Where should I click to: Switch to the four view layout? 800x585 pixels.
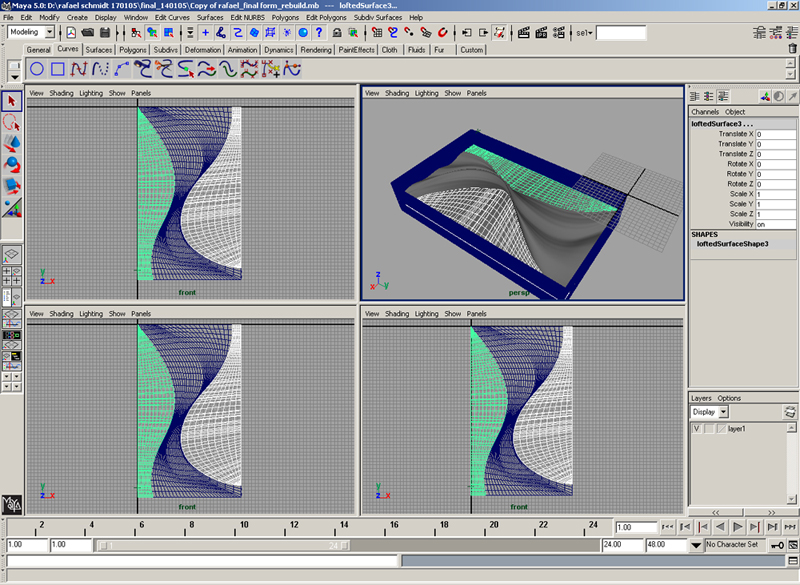click(x=12, y=275)
